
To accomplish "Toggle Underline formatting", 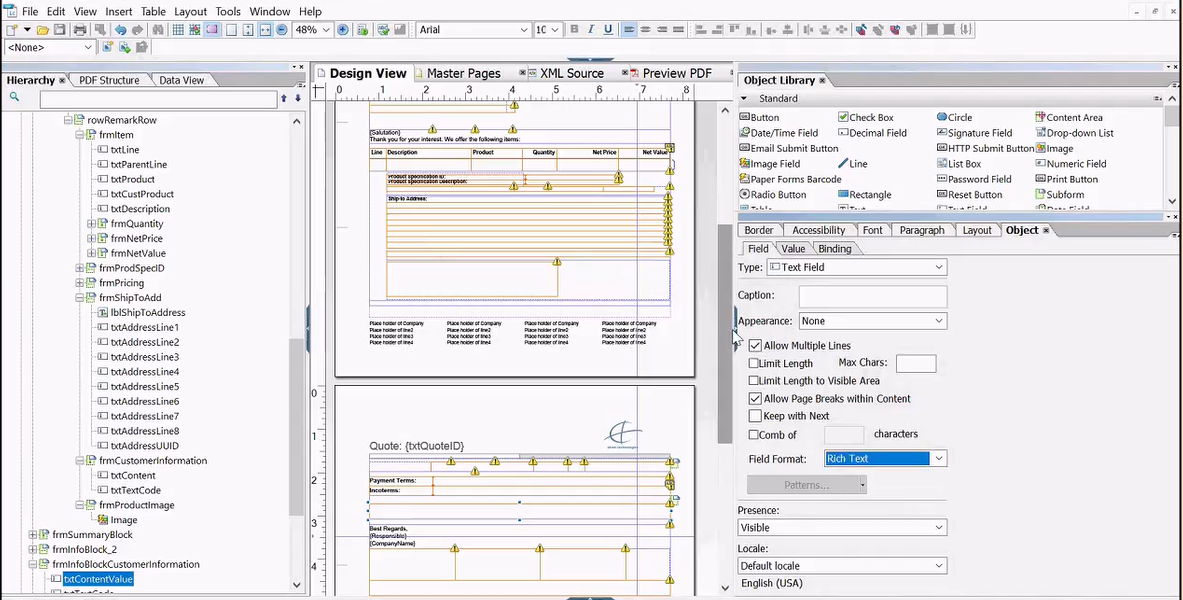I will click(x=608, y=29).
